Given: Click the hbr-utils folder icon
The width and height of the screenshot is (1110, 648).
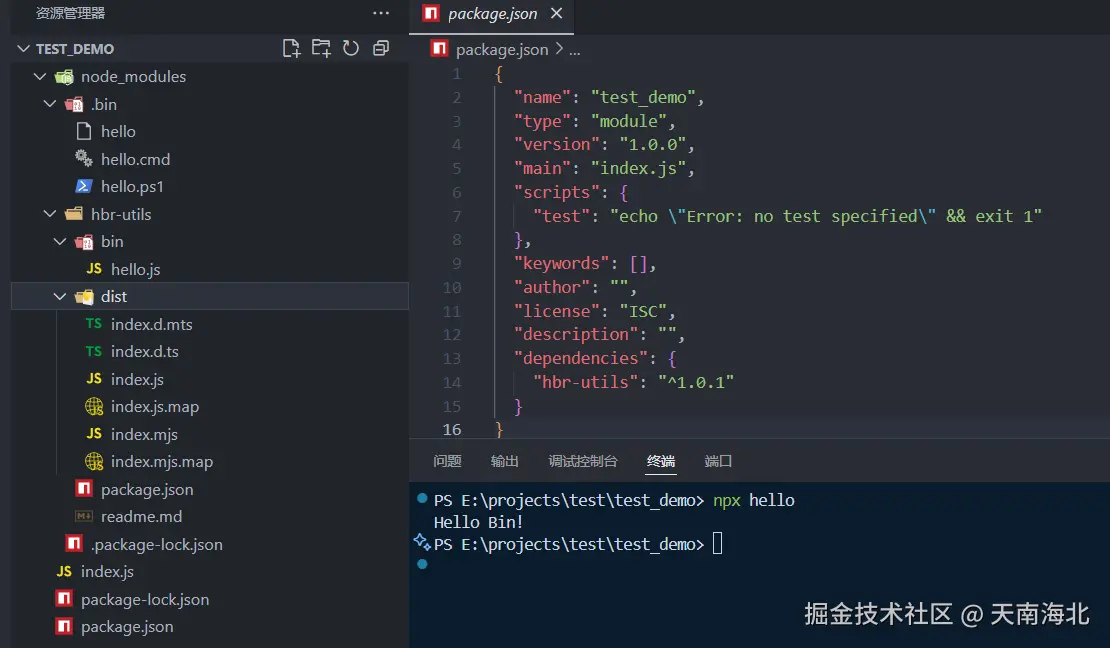Looking at the screenshot, I should (74, 214).
